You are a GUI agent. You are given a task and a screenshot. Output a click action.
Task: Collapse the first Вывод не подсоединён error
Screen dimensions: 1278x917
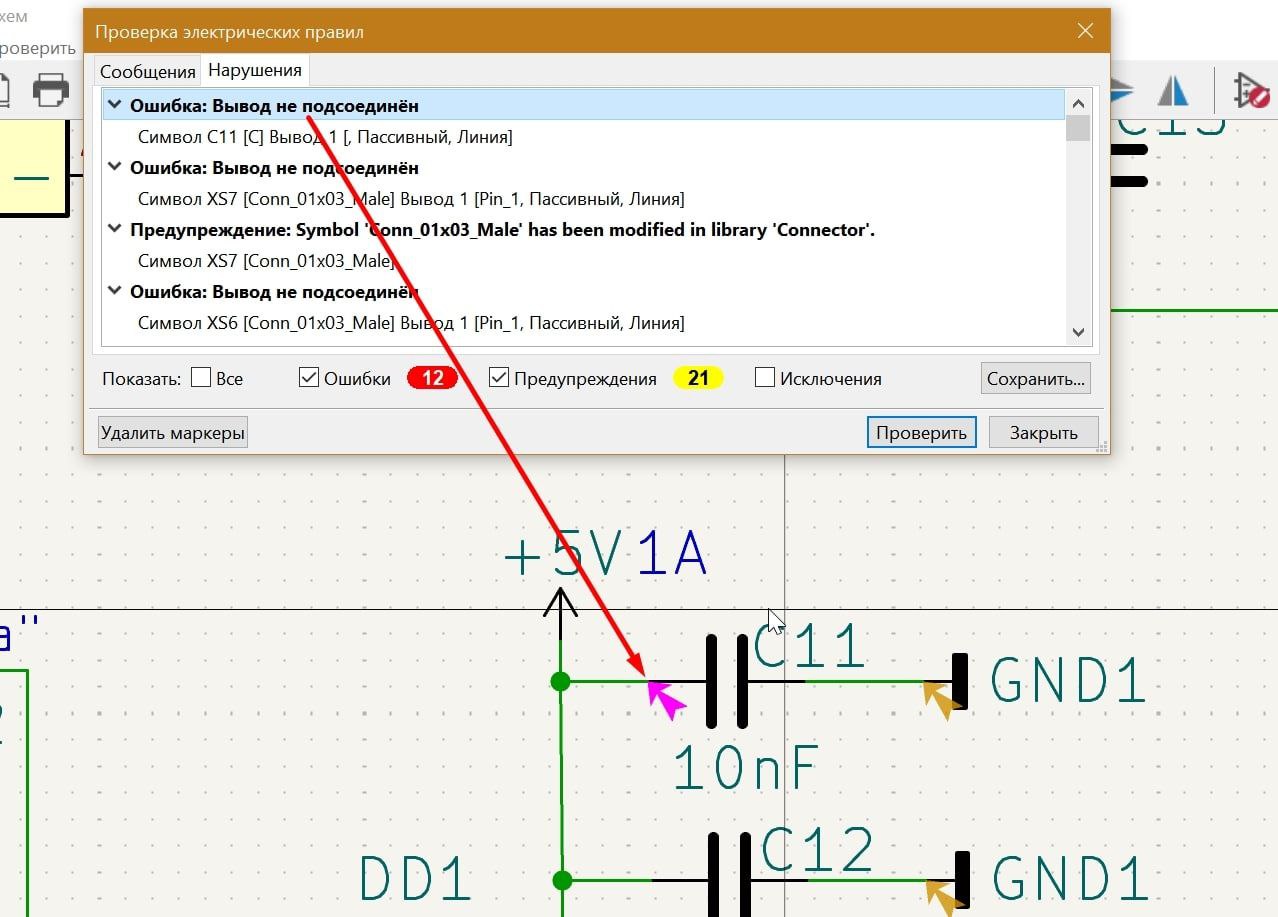[x=115, y=105]
